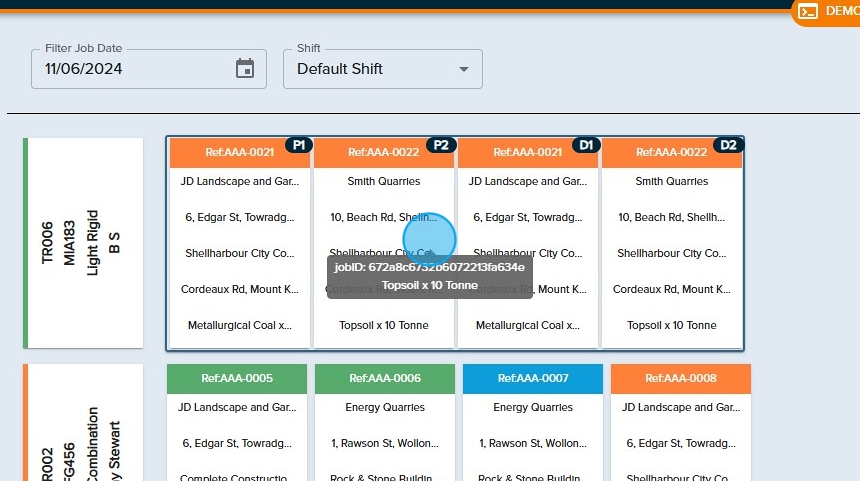Click Topsoil x 10 Tonne in D2 card
This screenshot has width=860, height=481.
(671, 325)
